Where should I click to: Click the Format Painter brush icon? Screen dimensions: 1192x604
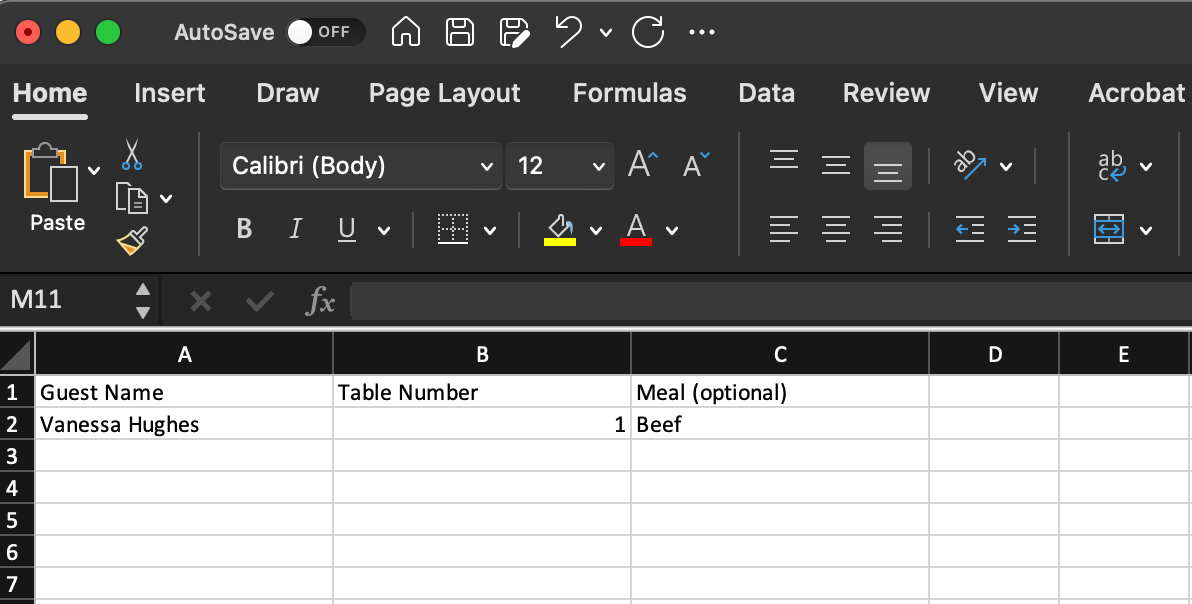coord(132,240)
